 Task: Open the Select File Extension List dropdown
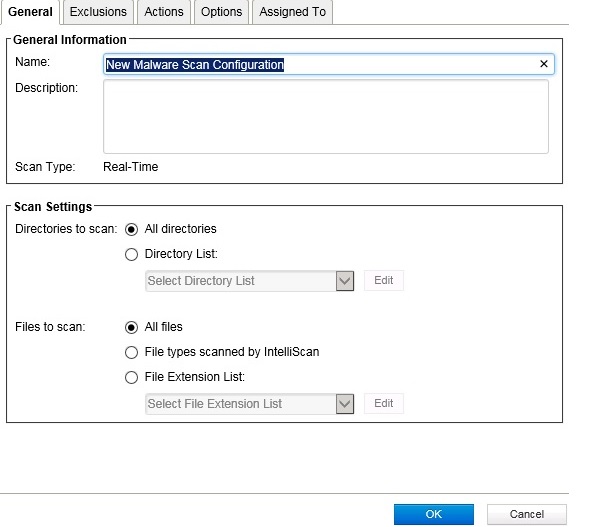pos(345,404)
